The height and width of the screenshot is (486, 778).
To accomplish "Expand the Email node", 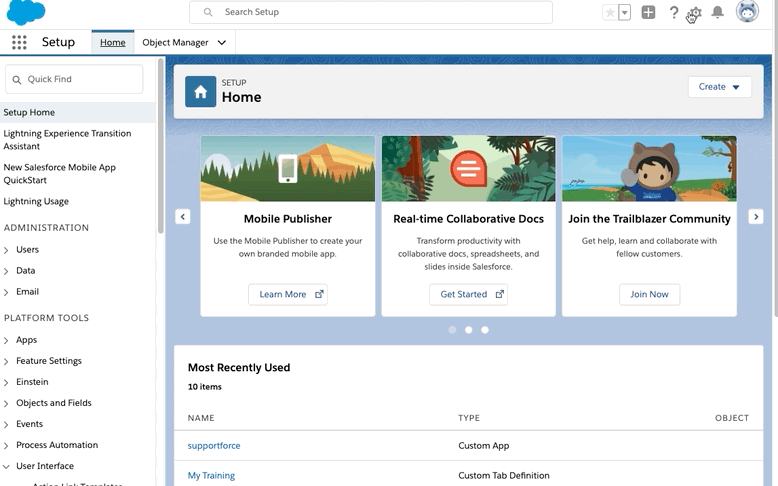I will (x=6, y=292).
